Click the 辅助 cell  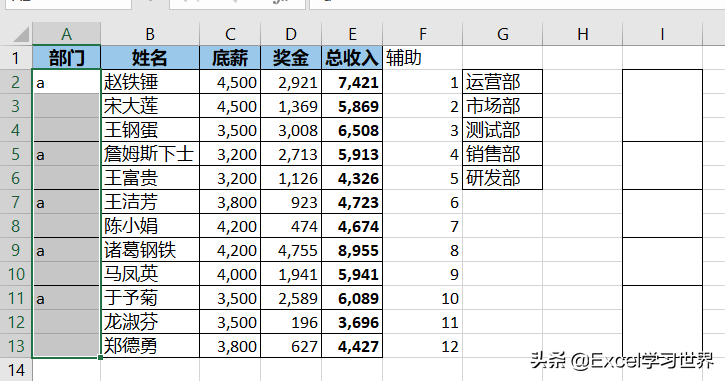pos(423,58)
